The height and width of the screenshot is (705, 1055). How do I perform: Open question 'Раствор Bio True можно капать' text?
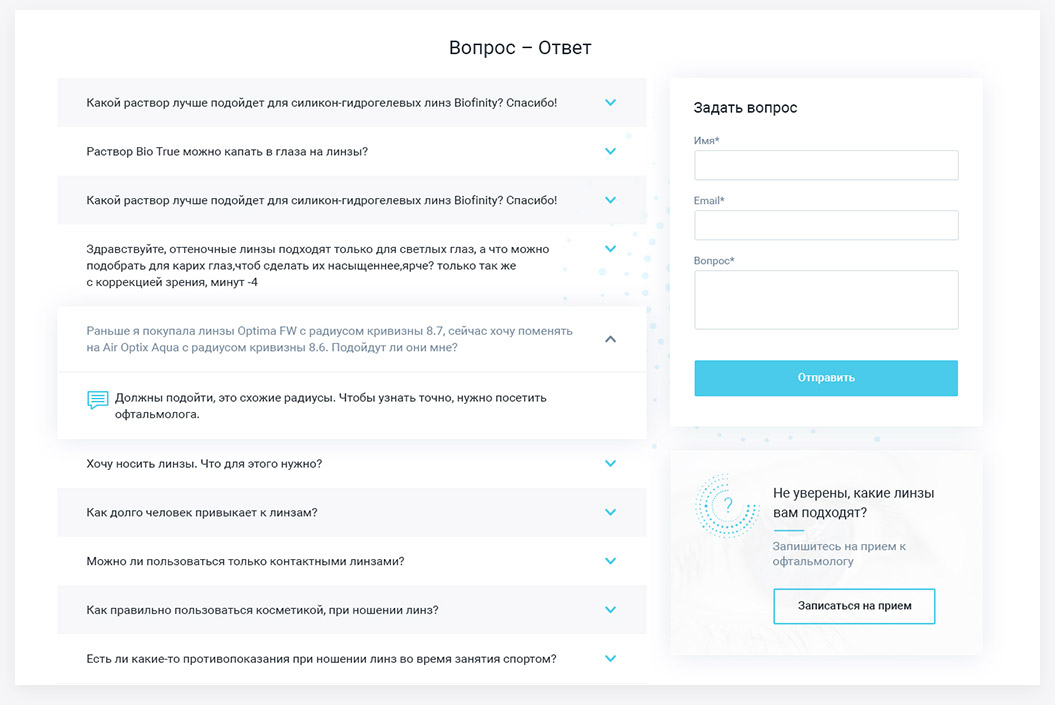tap(227, 151)
